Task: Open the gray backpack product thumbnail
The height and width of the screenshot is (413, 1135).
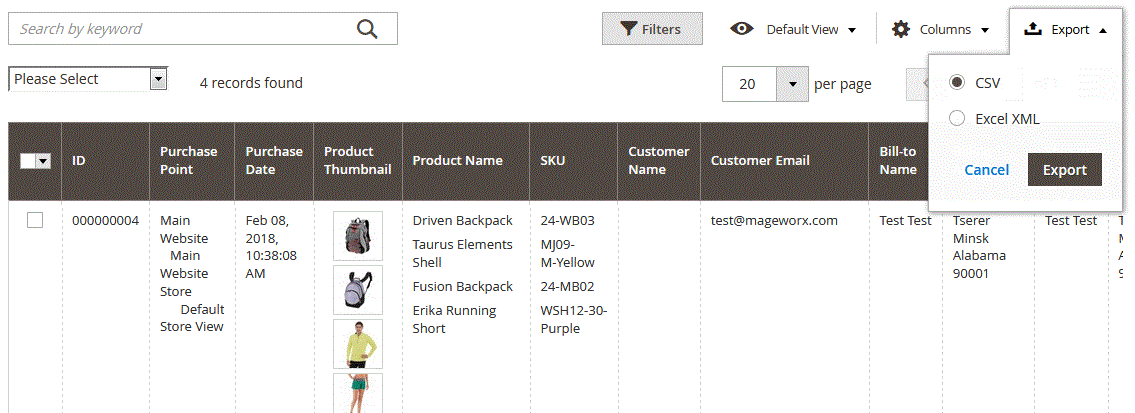Action: coord(358,236)
